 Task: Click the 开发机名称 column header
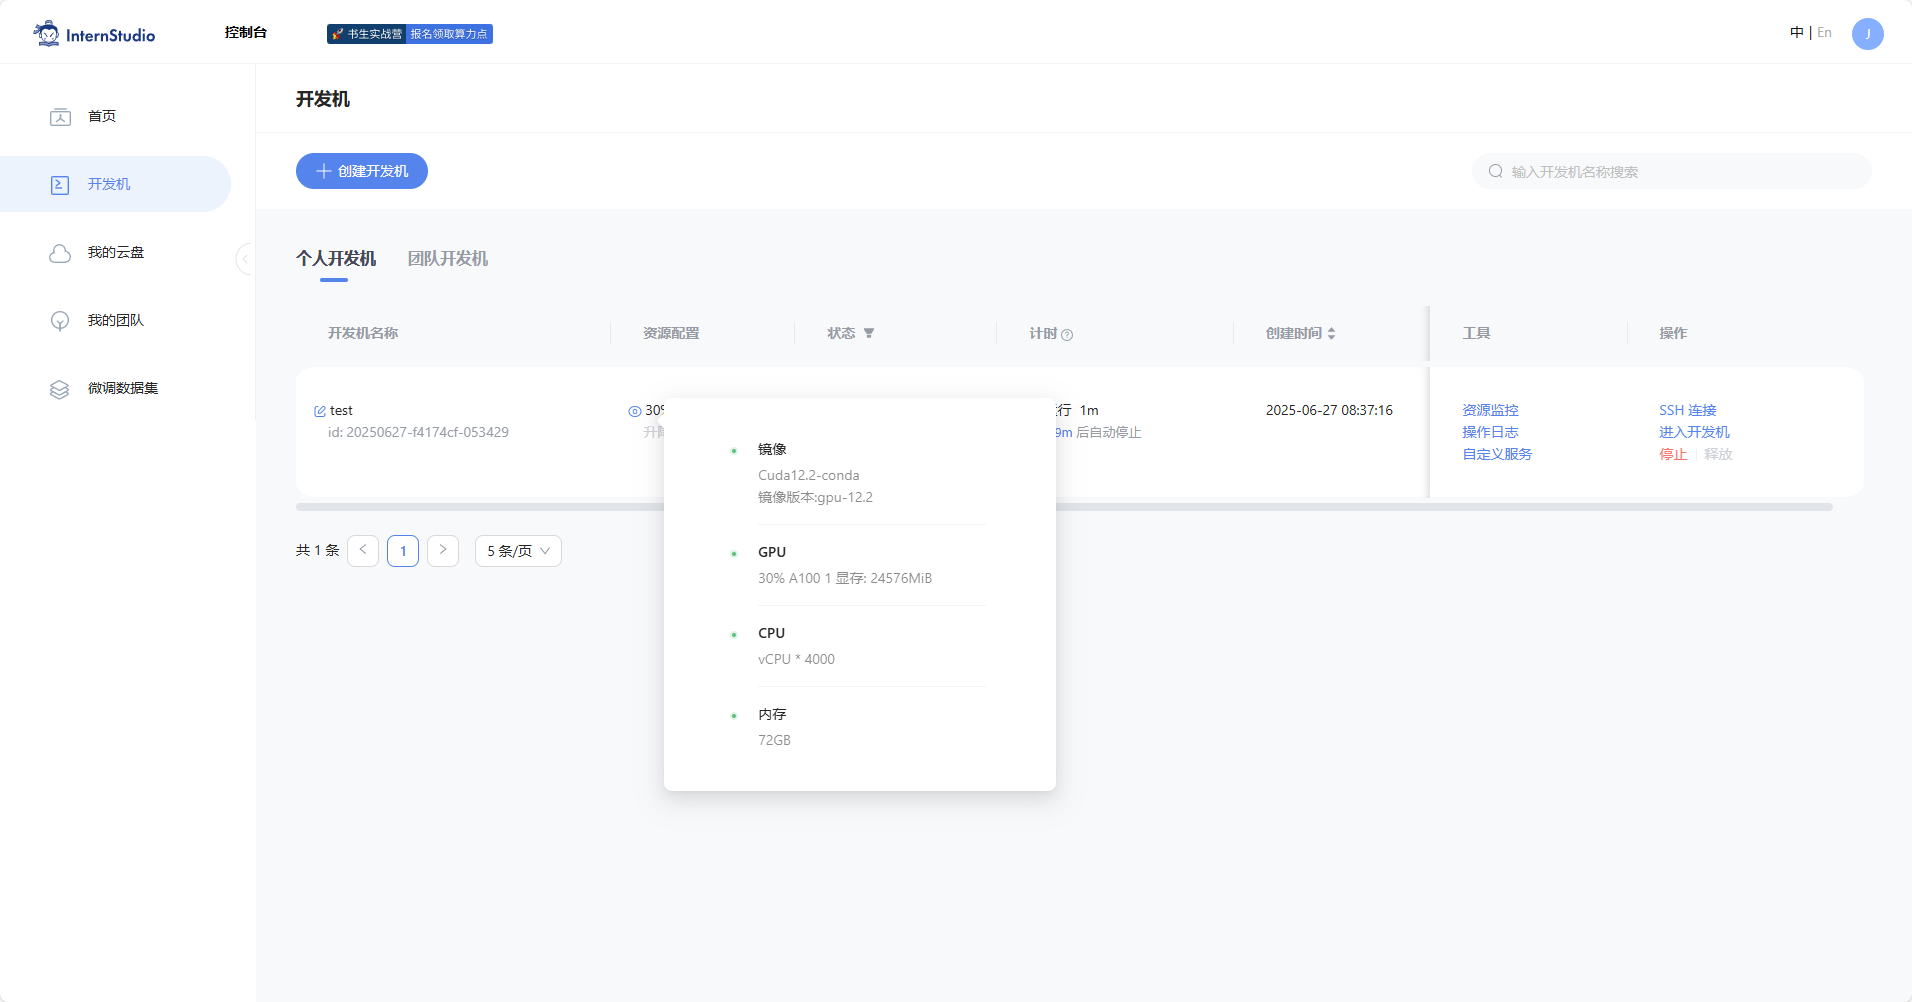(363, 333)
